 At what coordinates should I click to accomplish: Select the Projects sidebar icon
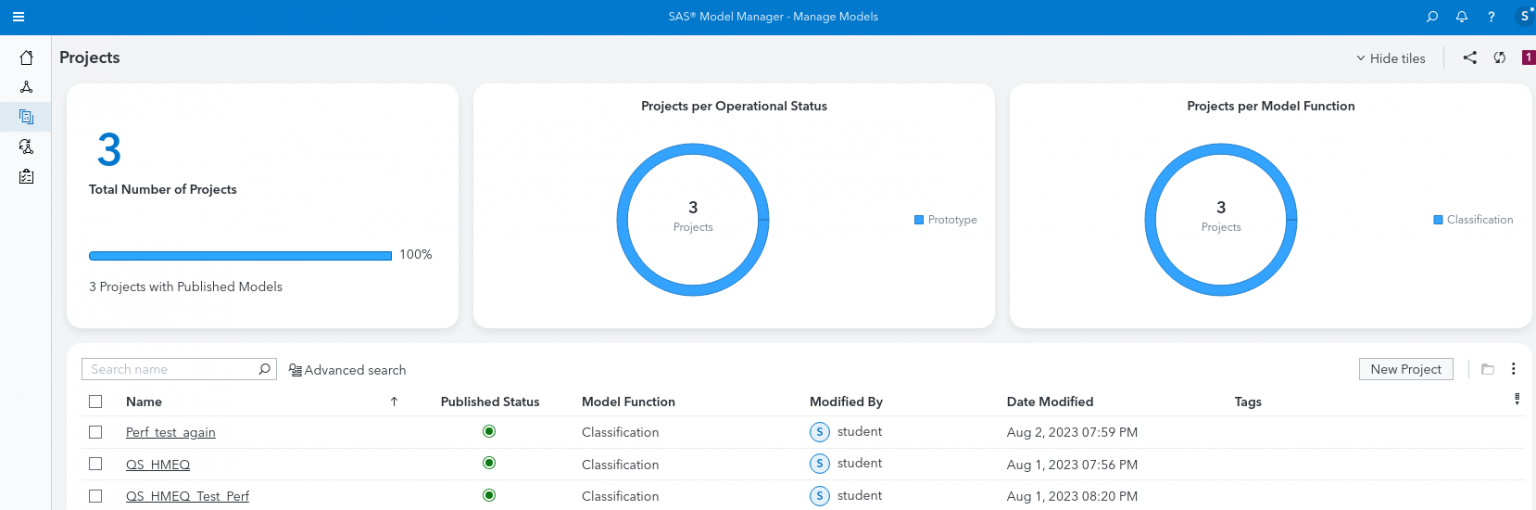pyautogui.click(x=26, y=117)
